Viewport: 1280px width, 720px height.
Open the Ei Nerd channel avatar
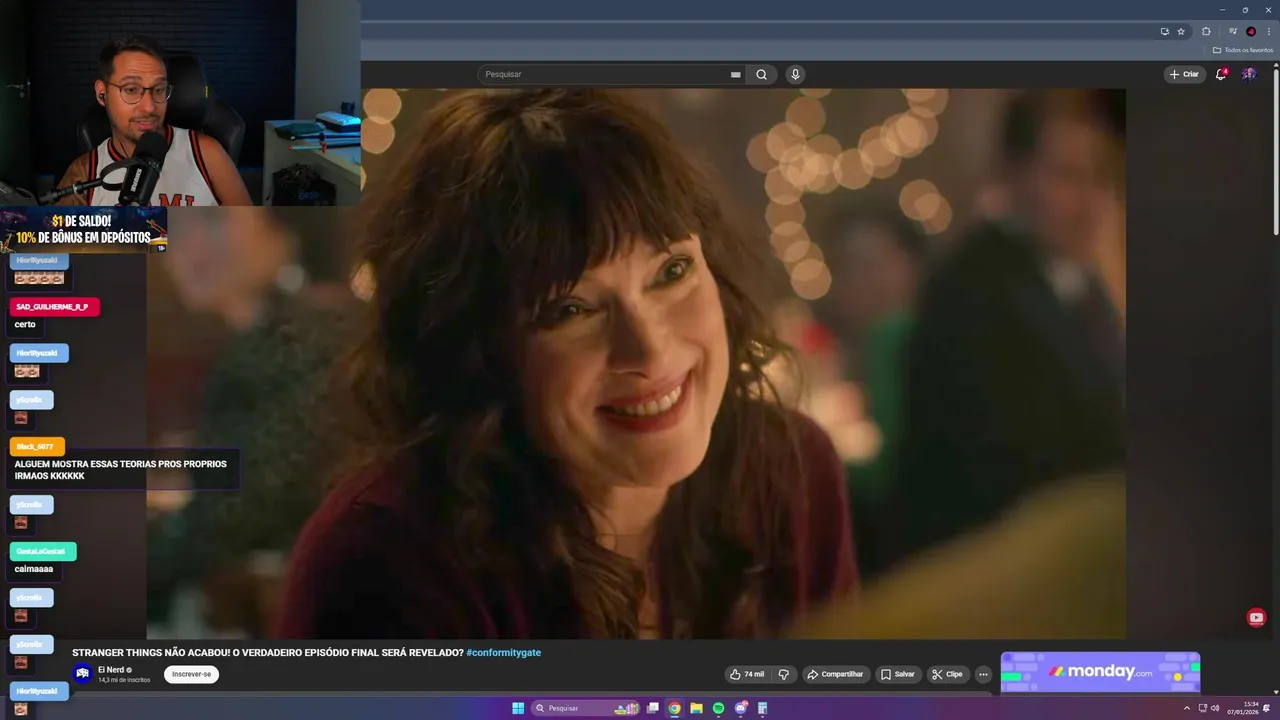83,674
